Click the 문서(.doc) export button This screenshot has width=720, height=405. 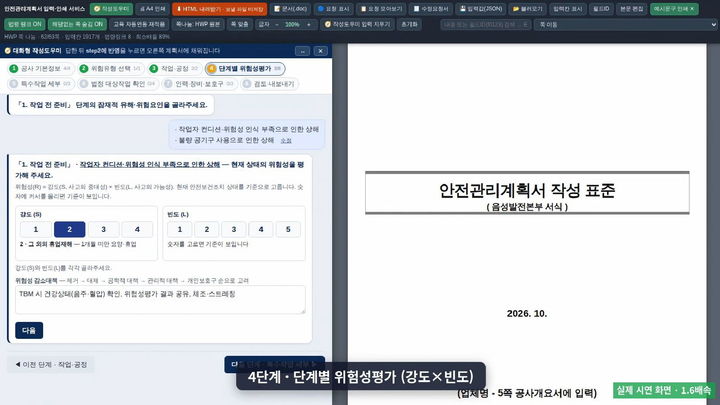point(290,9)
